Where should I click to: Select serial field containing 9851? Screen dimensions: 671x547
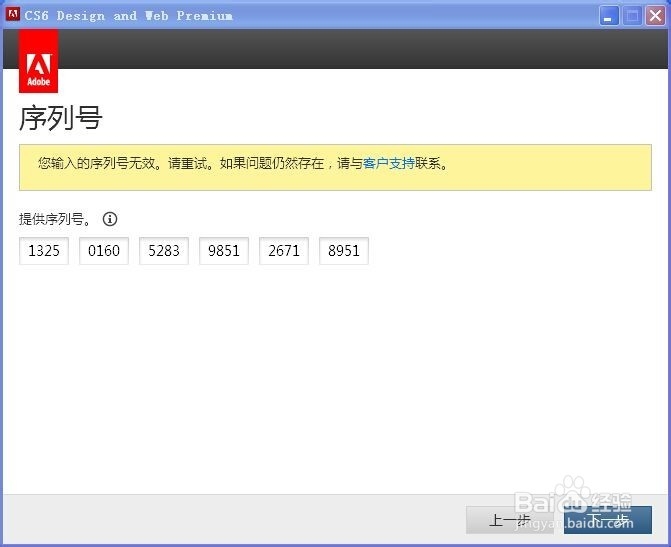coord(224,251)
